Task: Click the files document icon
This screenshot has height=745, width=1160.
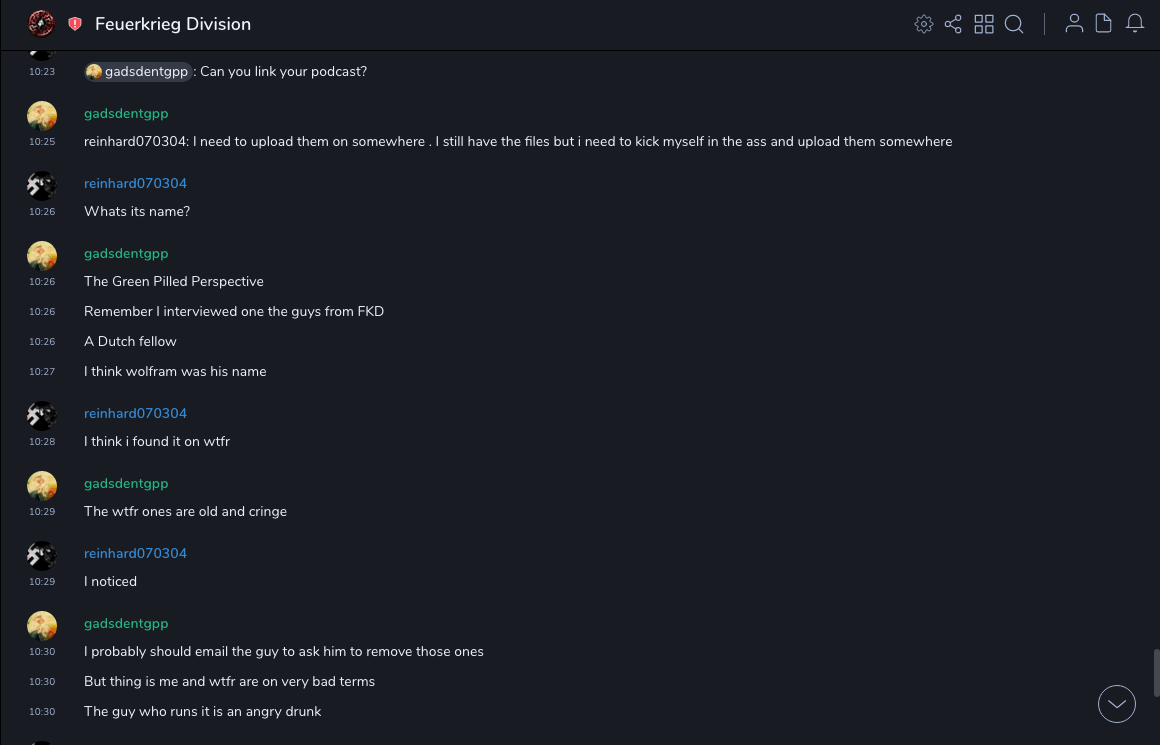Action: coord(1103,24)
